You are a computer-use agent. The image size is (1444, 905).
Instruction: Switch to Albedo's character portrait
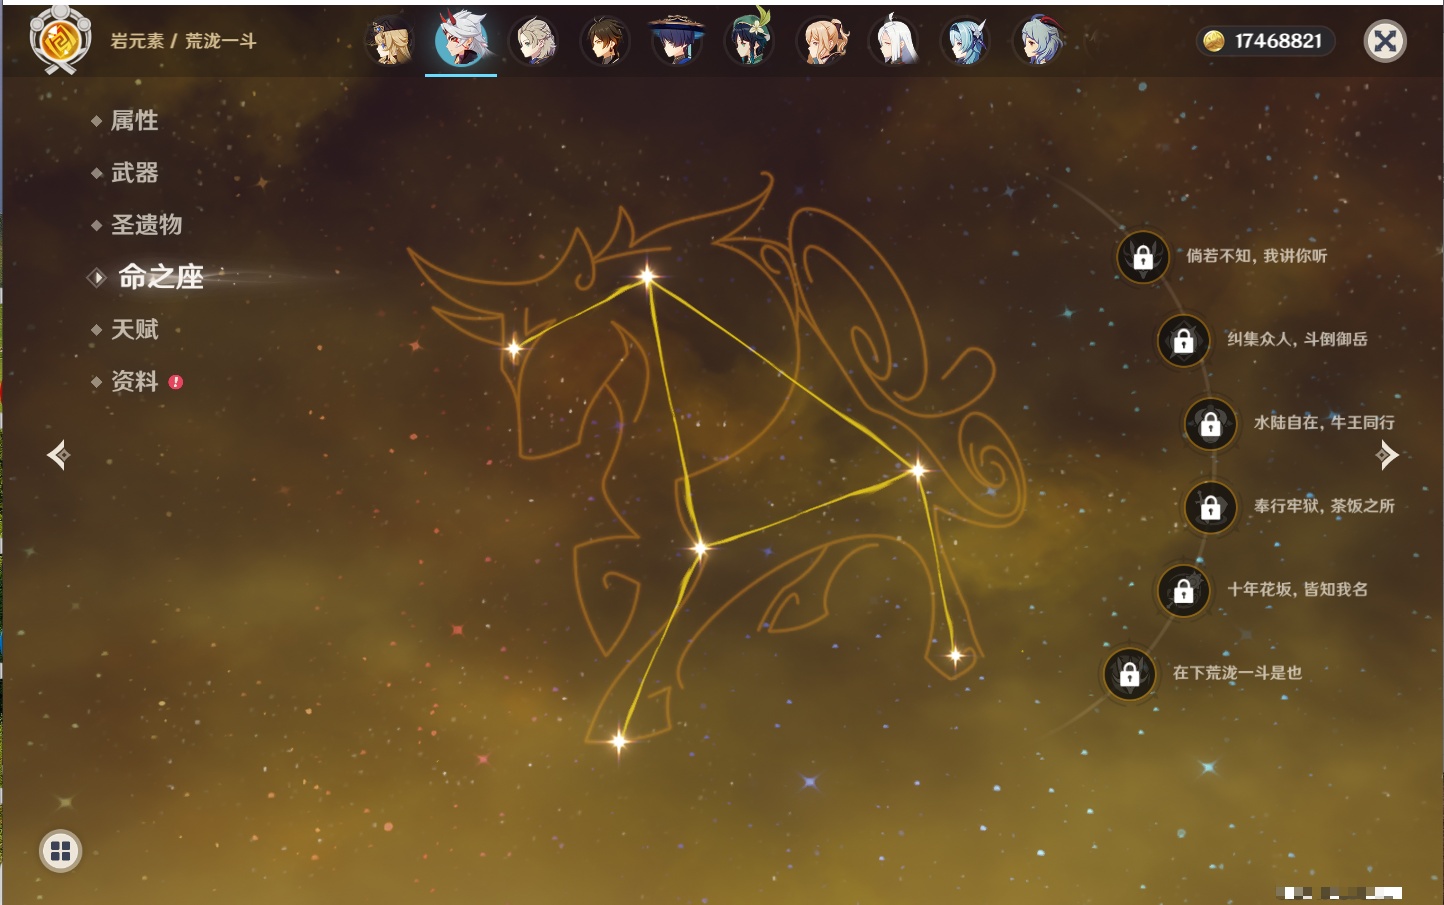533,41
